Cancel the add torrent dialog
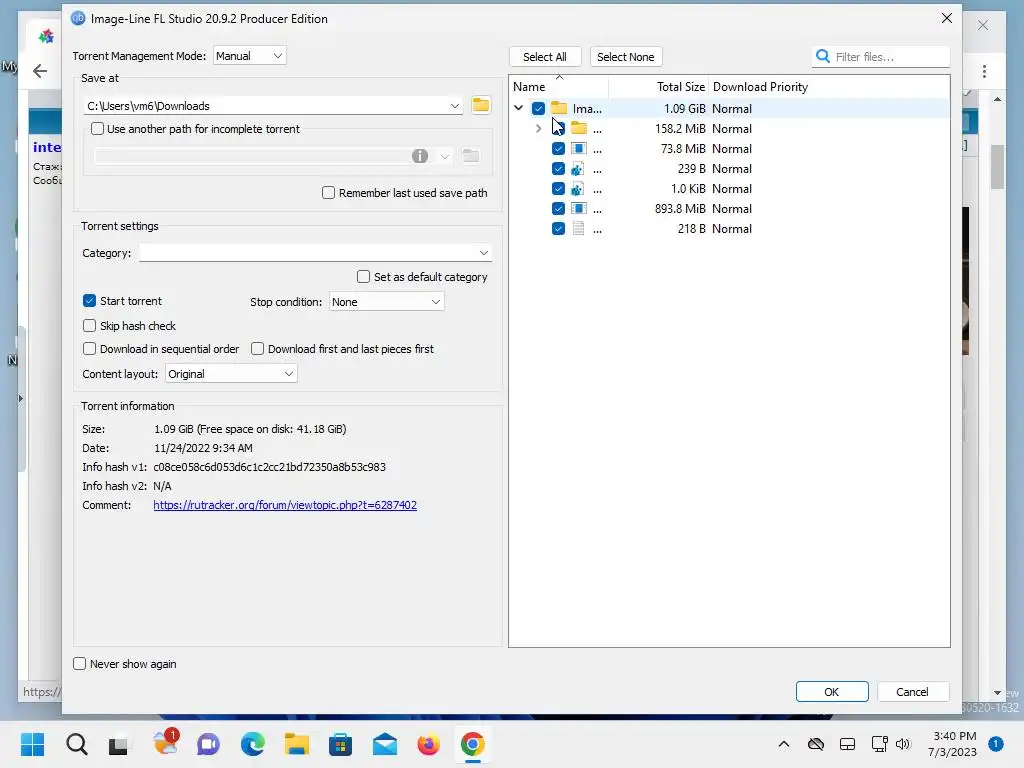This screenshot has width=1024, height=768. [912, 692]
